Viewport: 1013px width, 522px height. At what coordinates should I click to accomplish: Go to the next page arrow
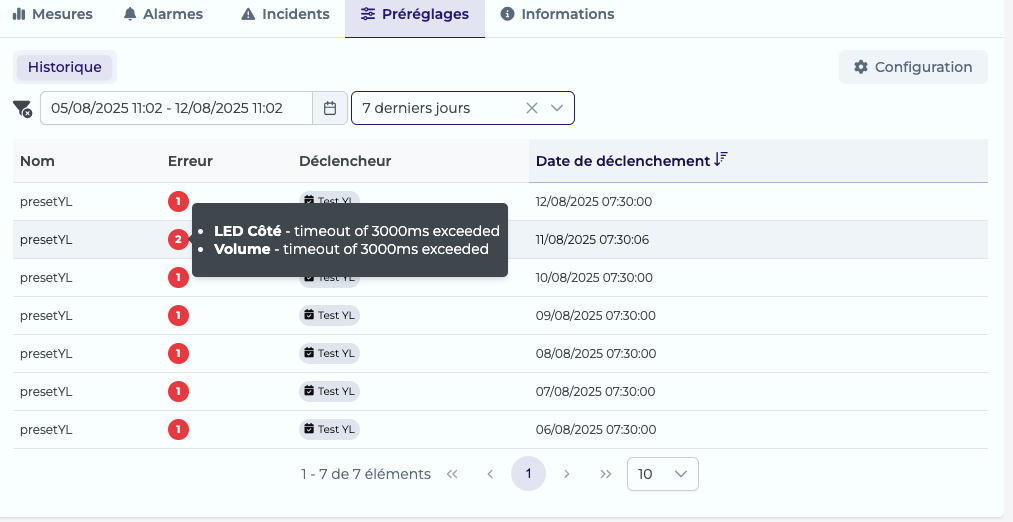567,474
